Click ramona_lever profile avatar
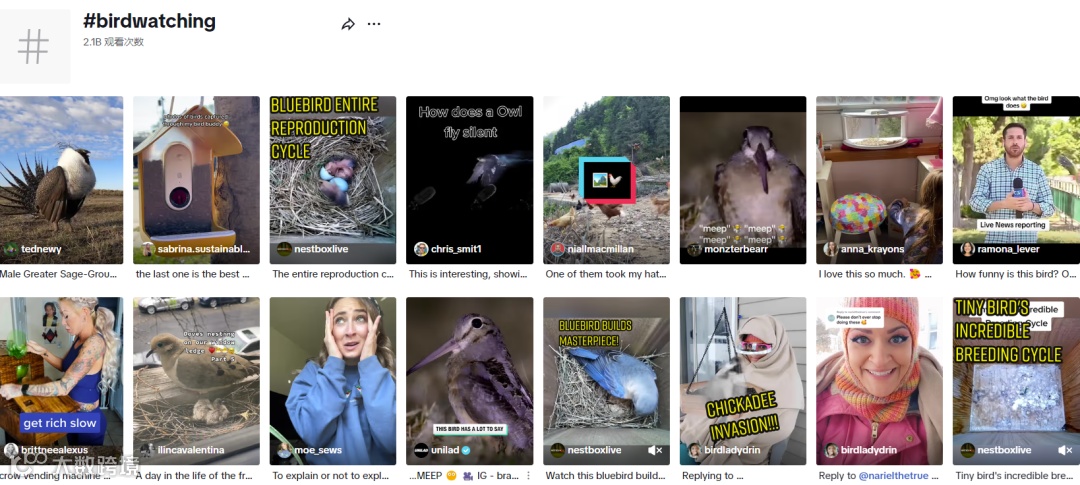 coord(968,249)
